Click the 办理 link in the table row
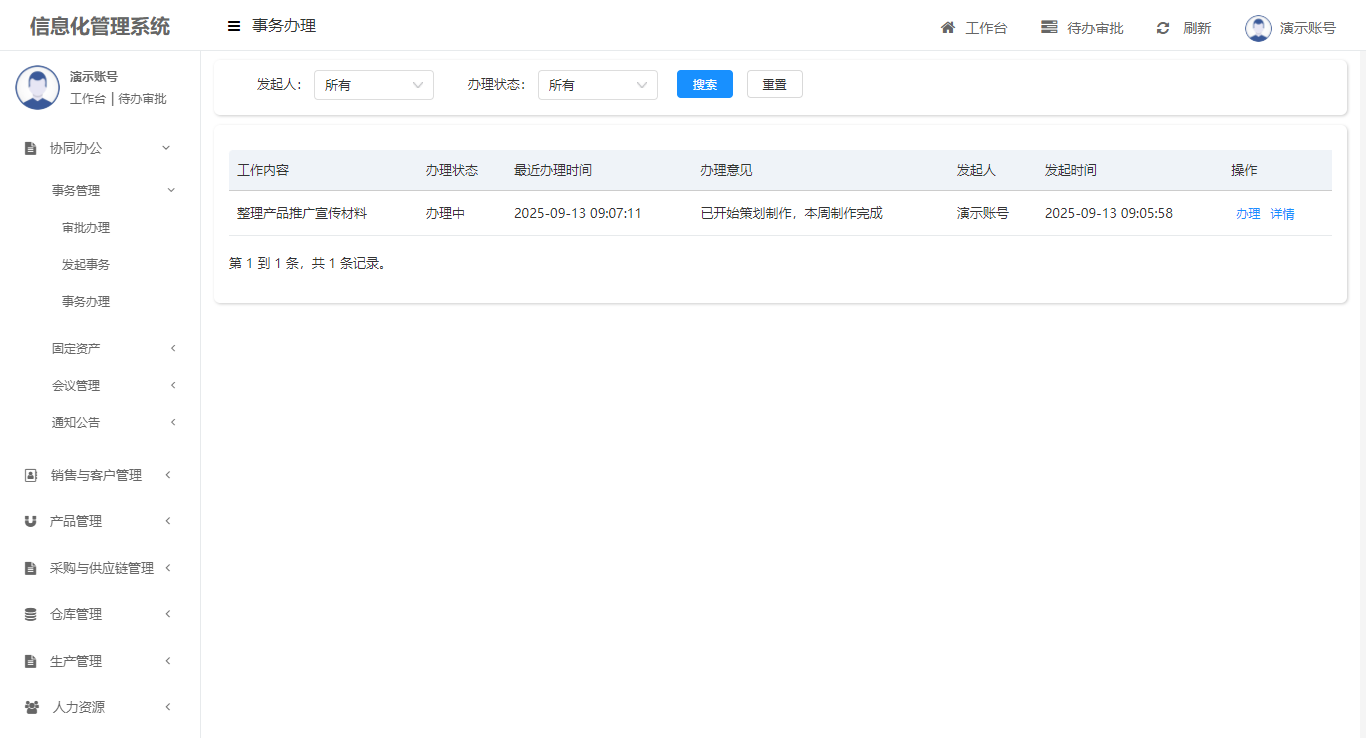Viewport: 1366px width, 738px height. (x=1248, y=213)
